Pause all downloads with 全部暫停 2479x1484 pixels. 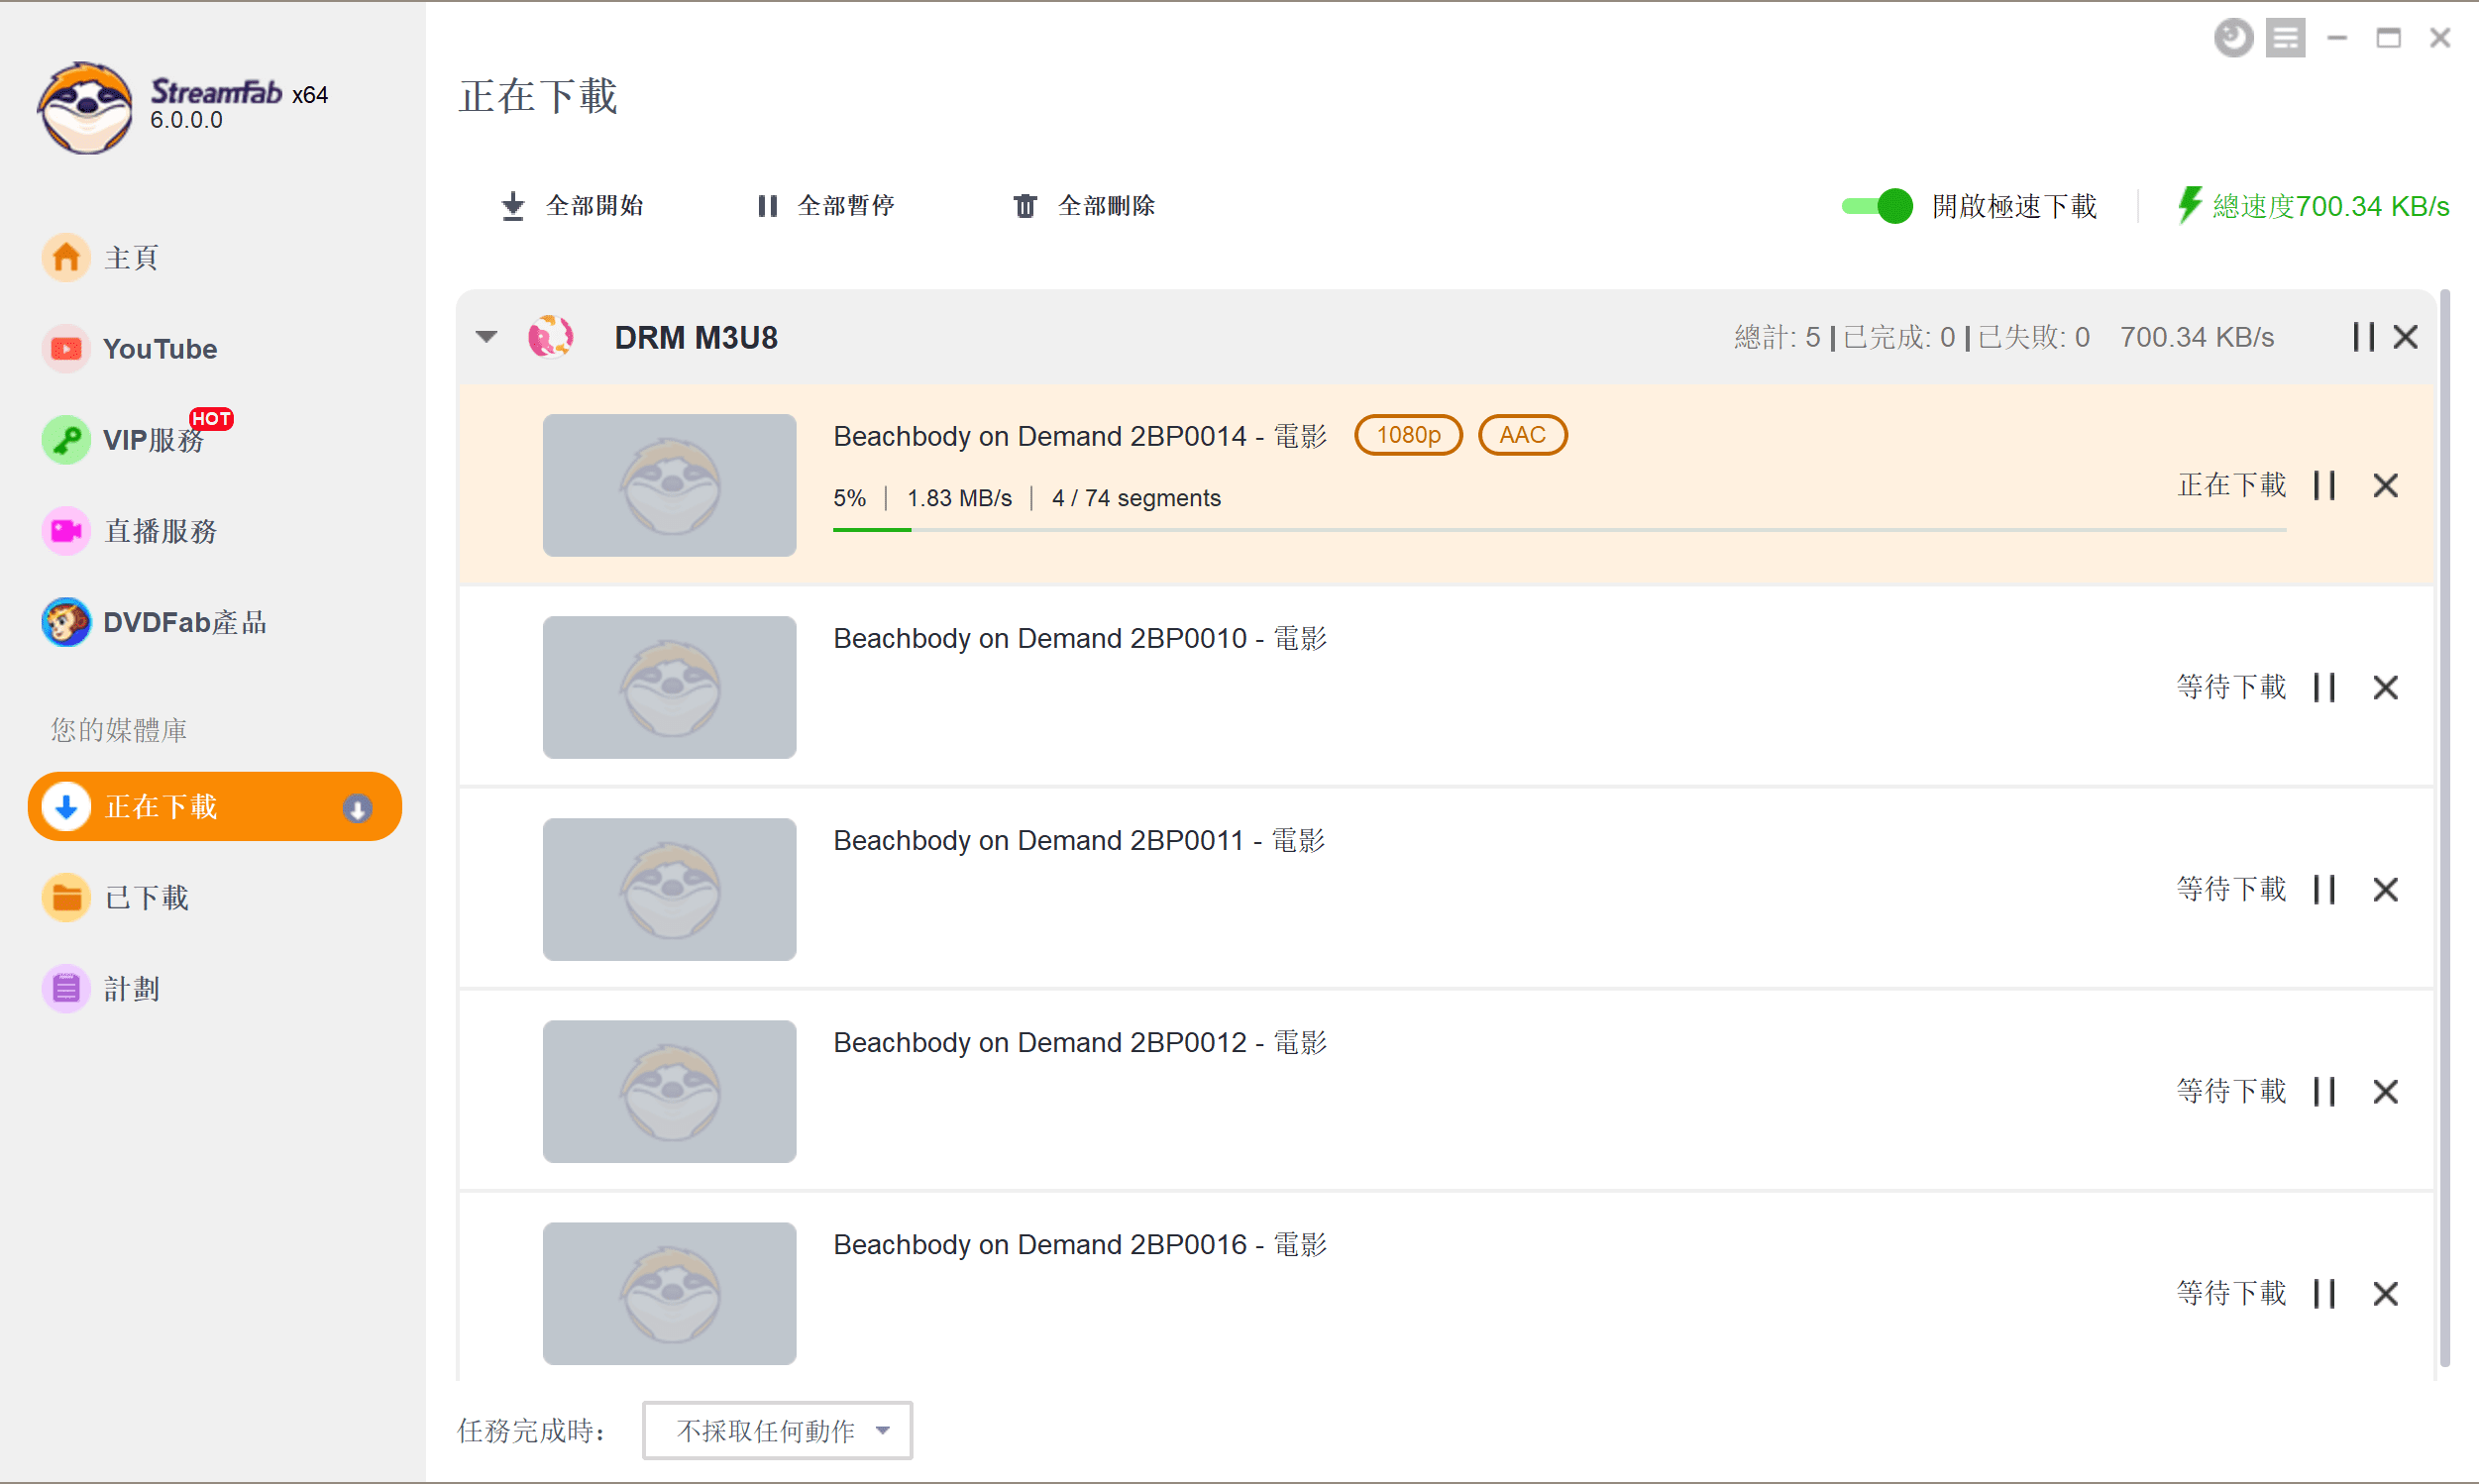(826, 206)
